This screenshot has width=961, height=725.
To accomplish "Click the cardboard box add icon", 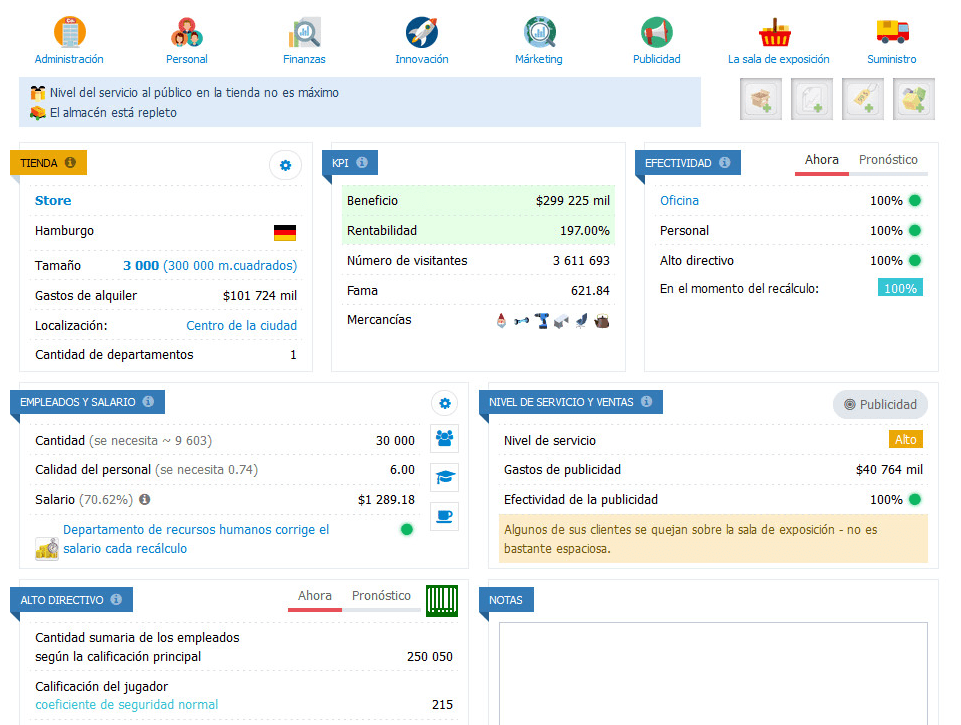I will click(x=761, y=99).
